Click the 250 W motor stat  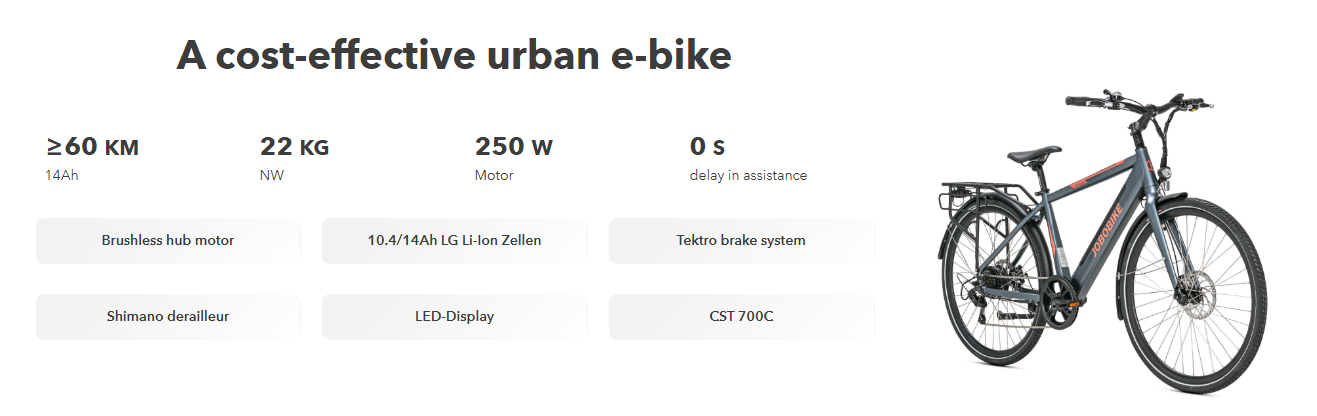click(513, 148)
